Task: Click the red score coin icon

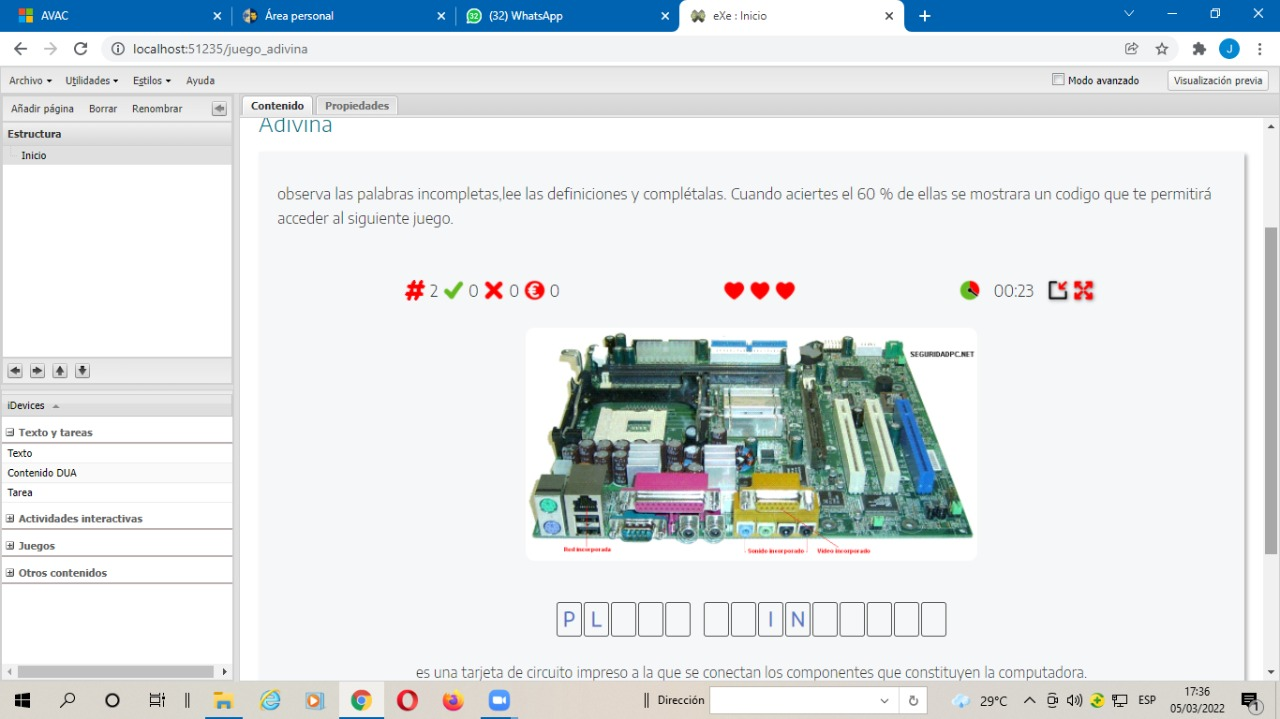Action: [x=534, y=291]
